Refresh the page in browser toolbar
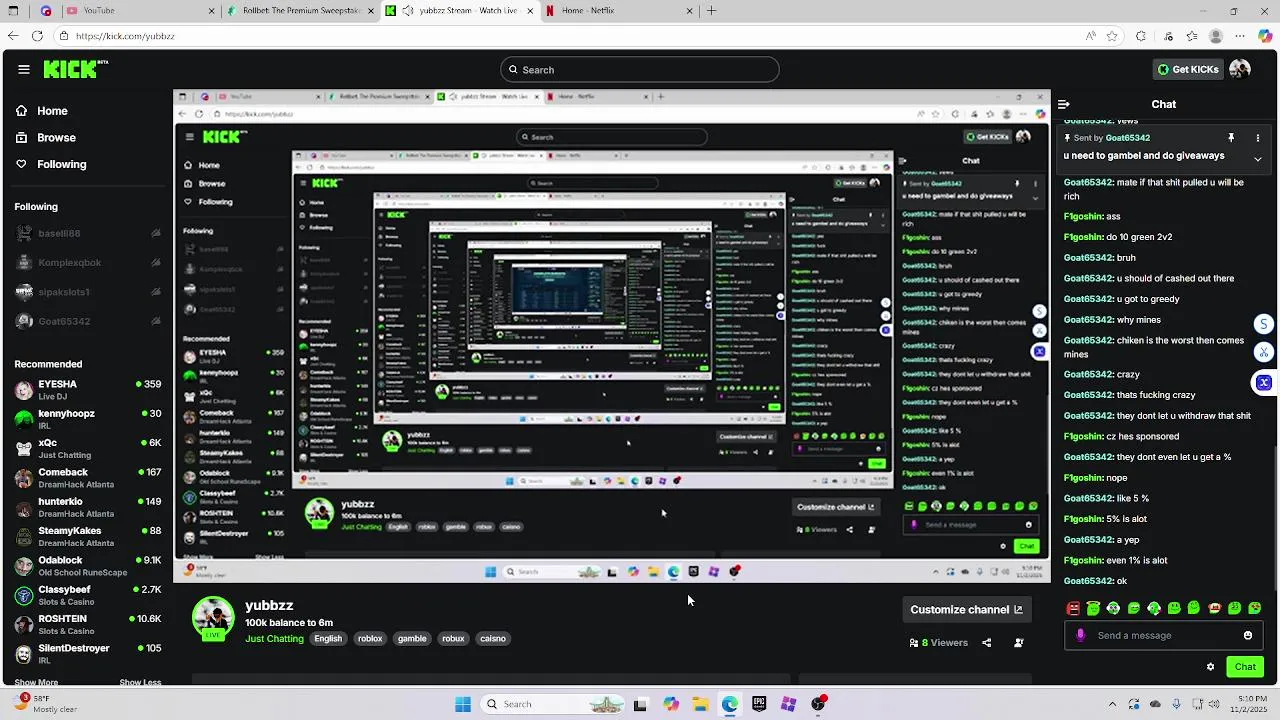 (x=37, y=36)
